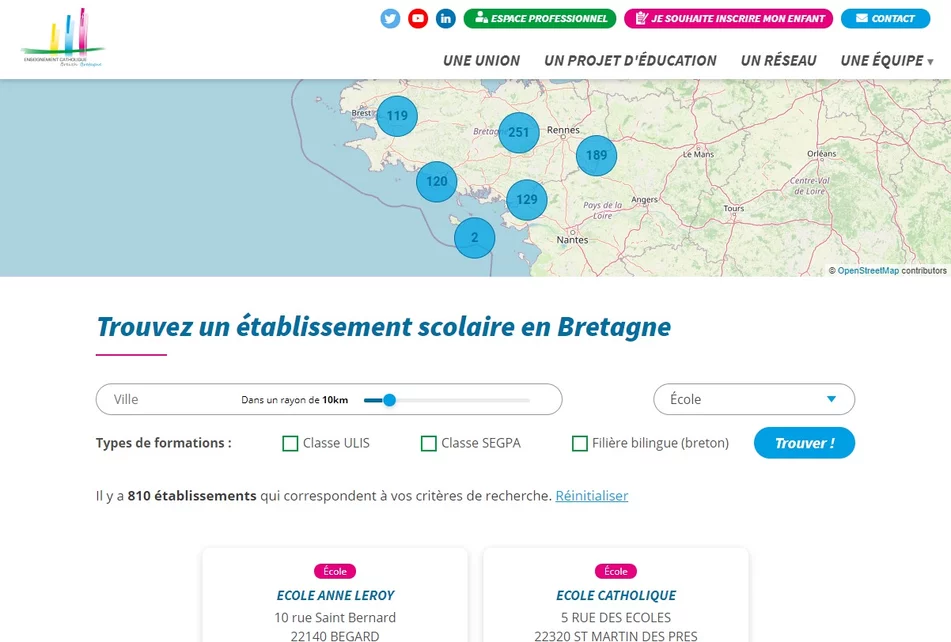The image size is (951, 642).
Task: Click the radius slider handle
Action: 390,400
